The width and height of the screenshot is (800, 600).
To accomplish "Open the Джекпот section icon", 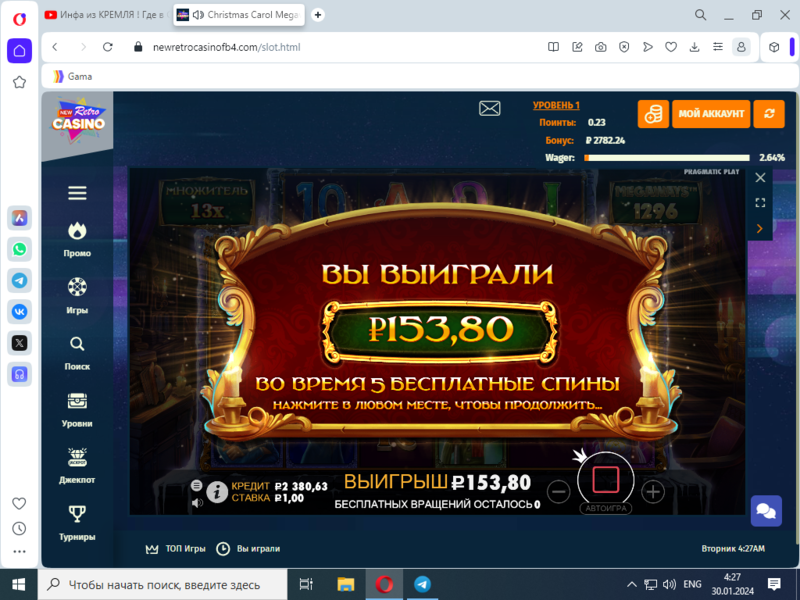I will [77, 458].
